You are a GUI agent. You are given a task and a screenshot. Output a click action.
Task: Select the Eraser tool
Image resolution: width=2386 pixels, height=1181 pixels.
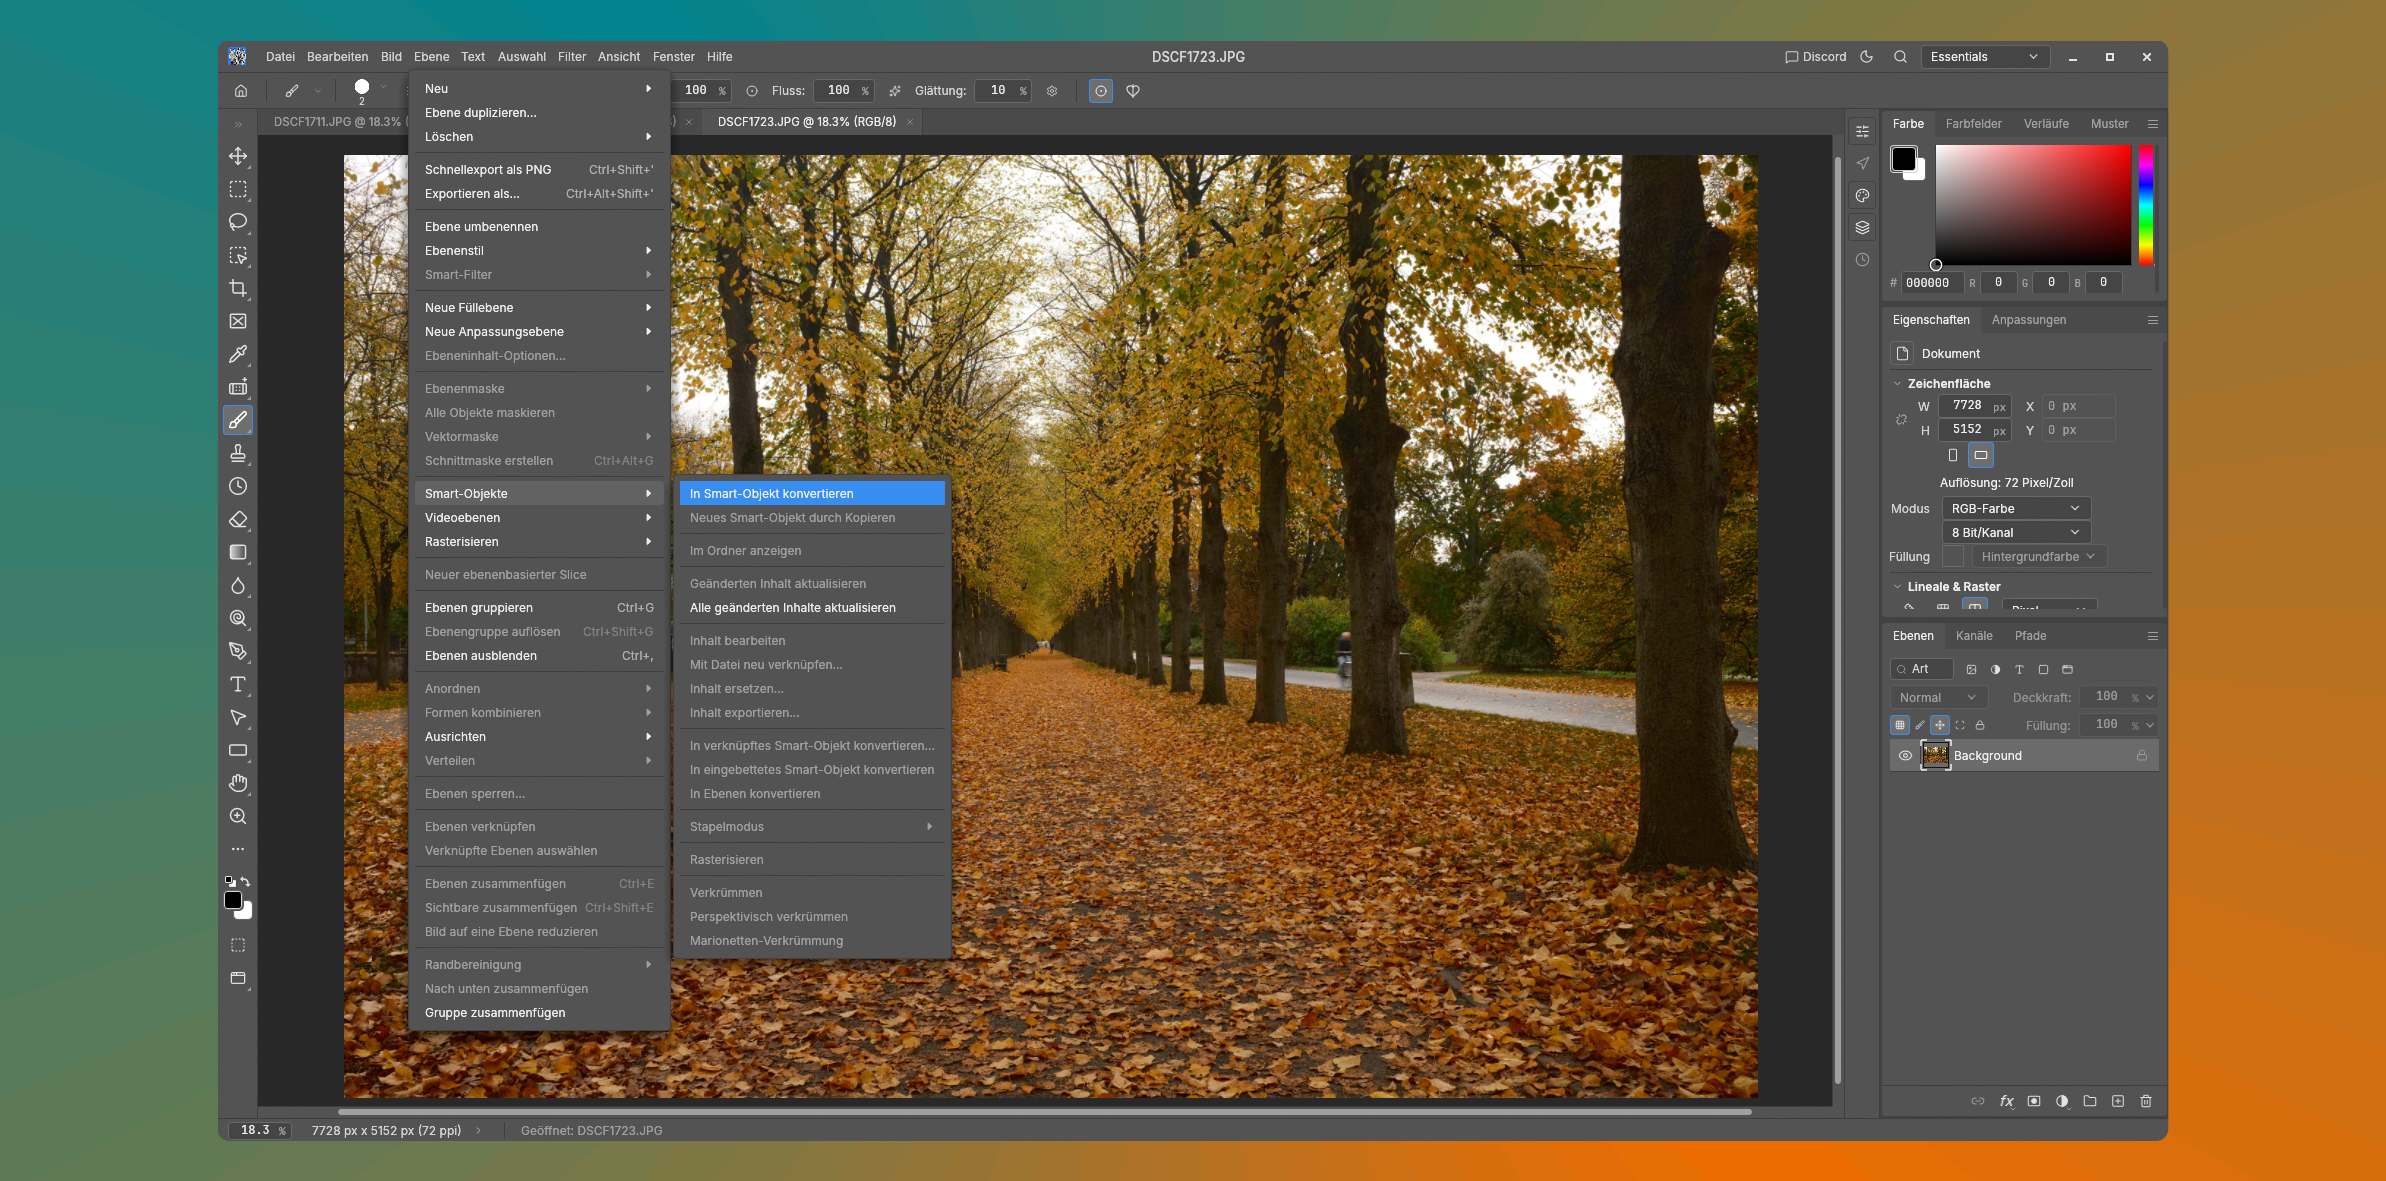tap(238, 519)
